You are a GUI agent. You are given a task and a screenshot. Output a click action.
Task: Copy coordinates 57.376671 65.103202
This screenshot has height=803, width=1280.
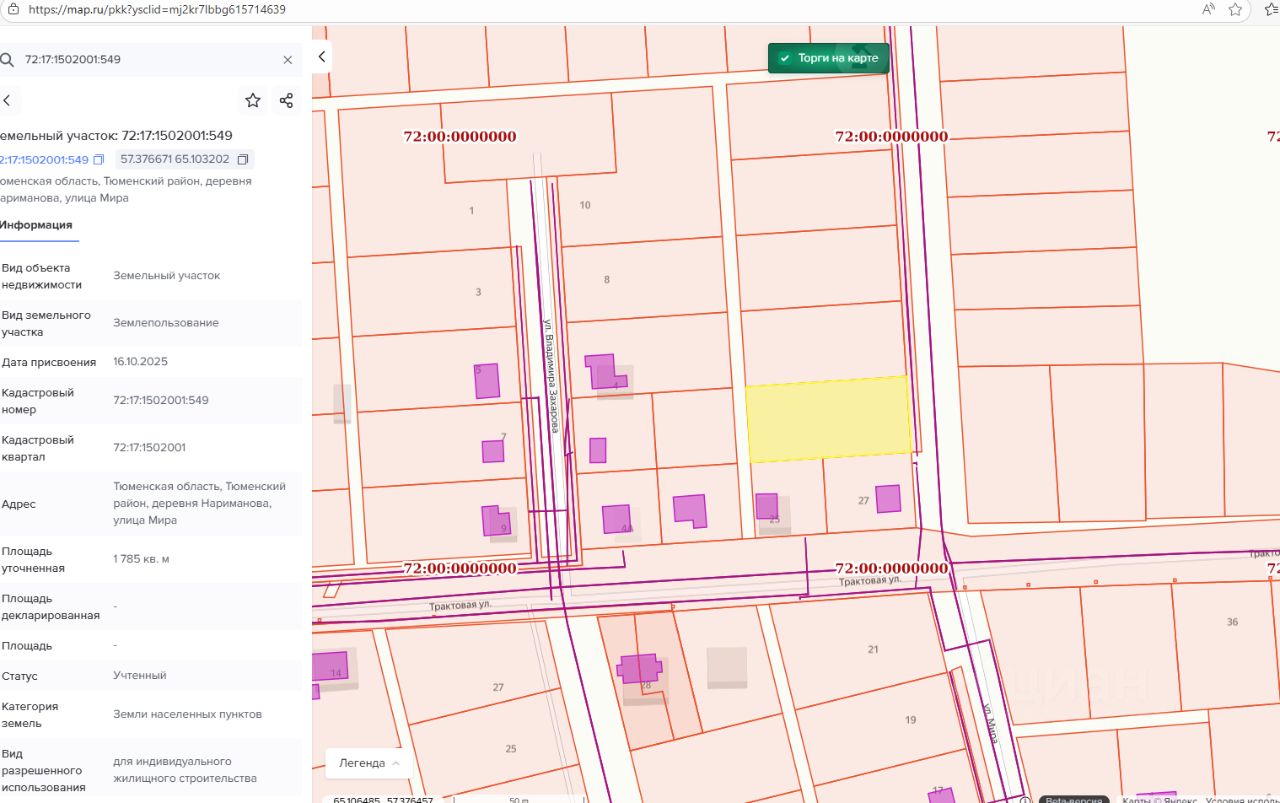point(243,160)
